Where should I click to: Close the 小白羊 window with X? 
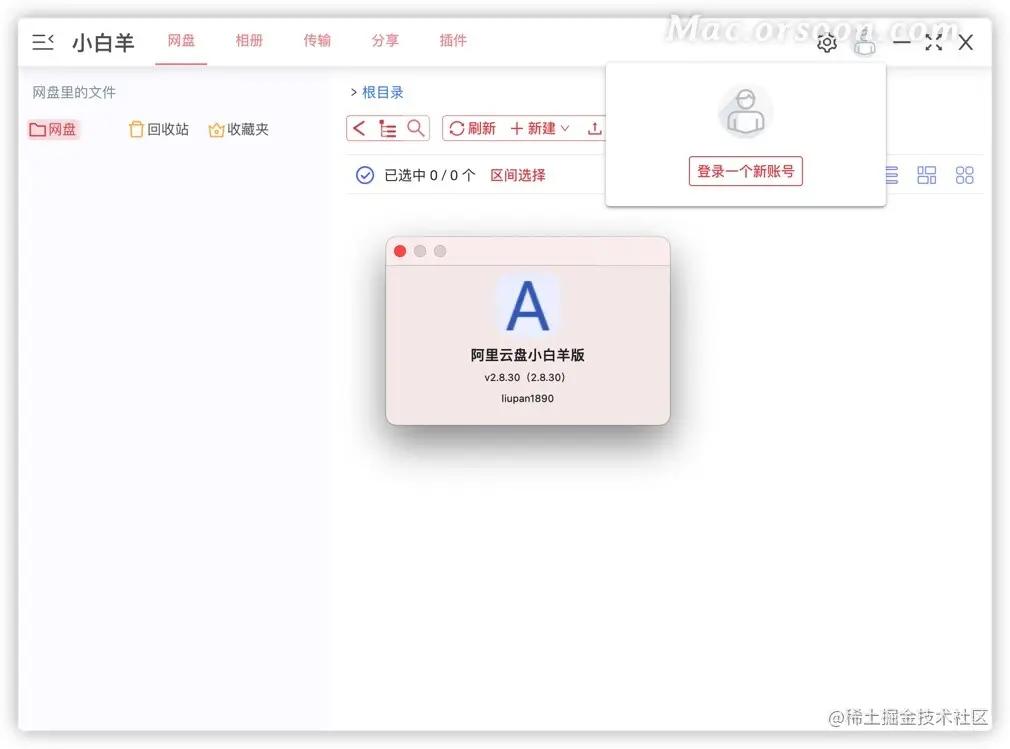coord(966,43)
